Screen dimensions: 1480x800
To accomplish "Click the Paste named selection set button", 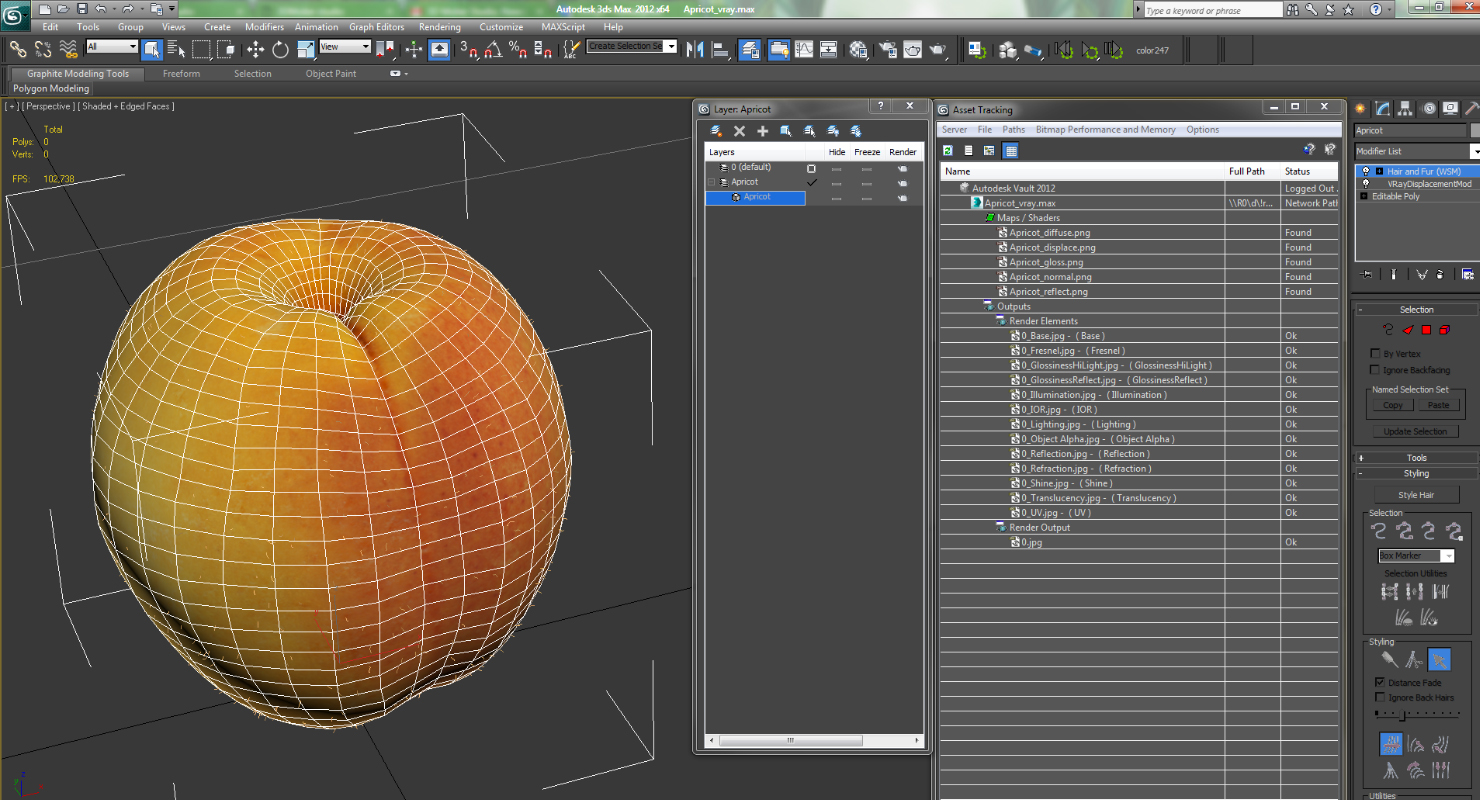I will pyautogui.click(x=1438, y=406).
